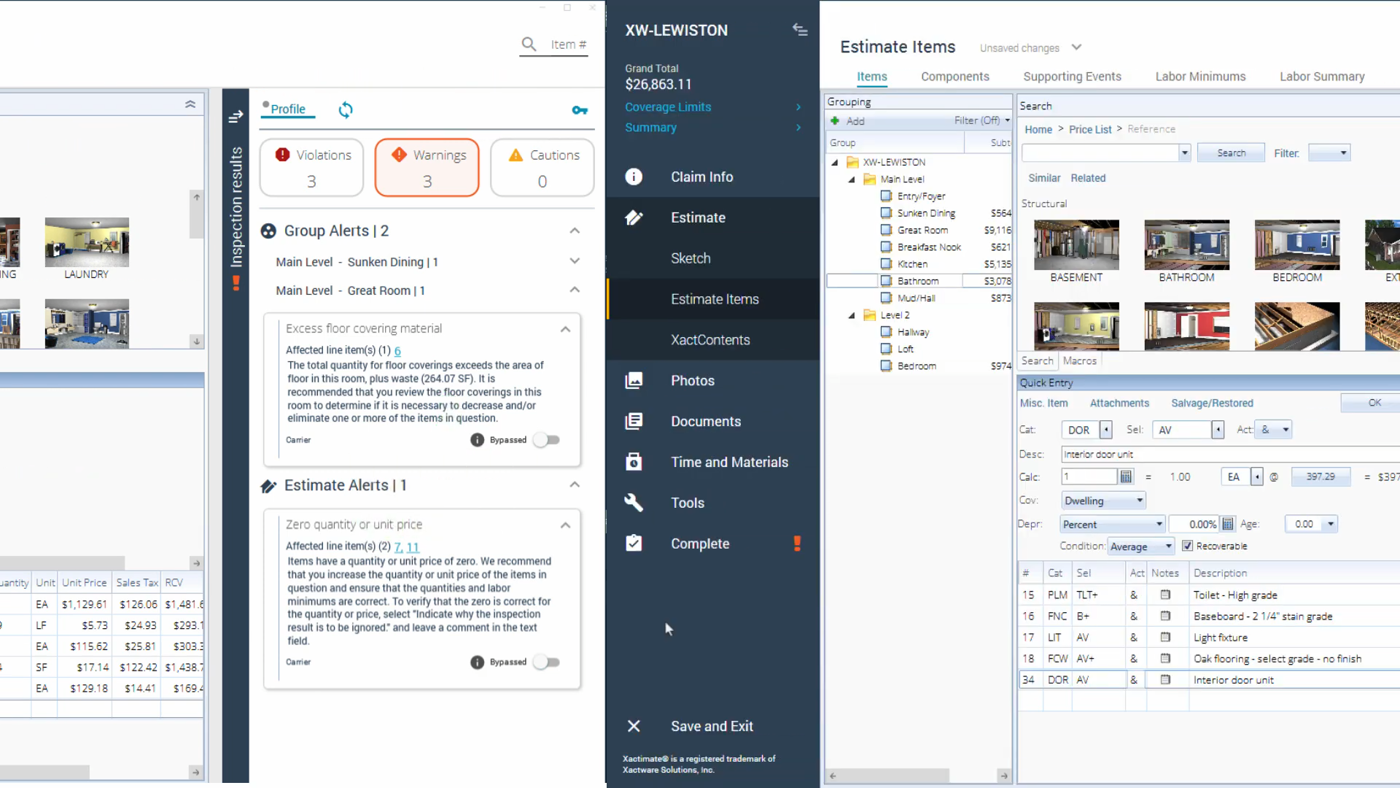Open the Attachments tab in Quick Entry

[1119, 403]
